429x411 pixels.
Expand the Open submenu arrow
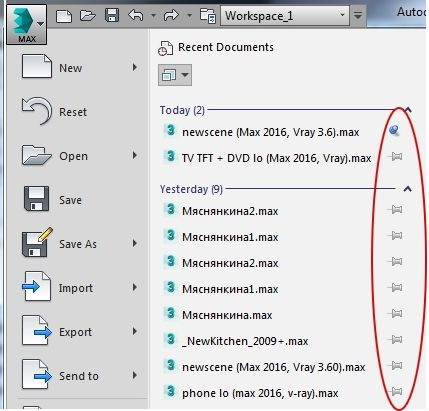(x=135, y=155)
